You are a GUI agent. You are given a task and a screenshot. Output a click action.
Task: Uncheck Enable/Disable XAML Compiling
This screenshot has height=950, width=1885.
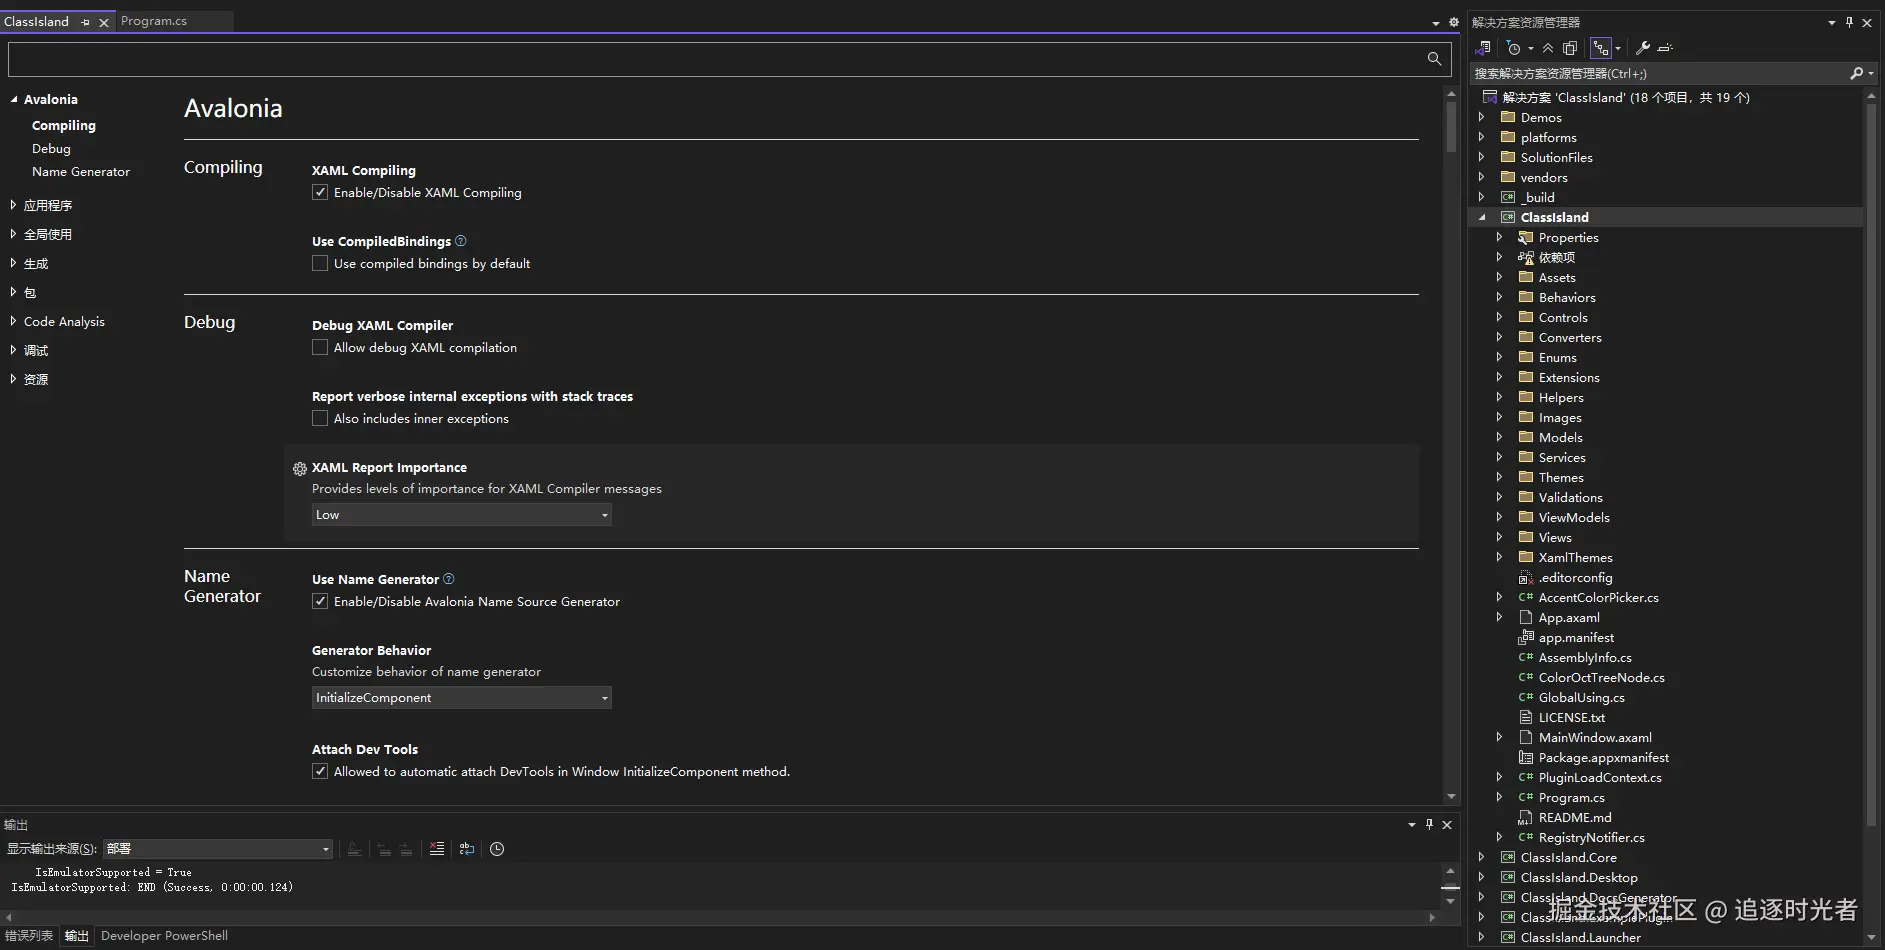[x=320, y=192]
